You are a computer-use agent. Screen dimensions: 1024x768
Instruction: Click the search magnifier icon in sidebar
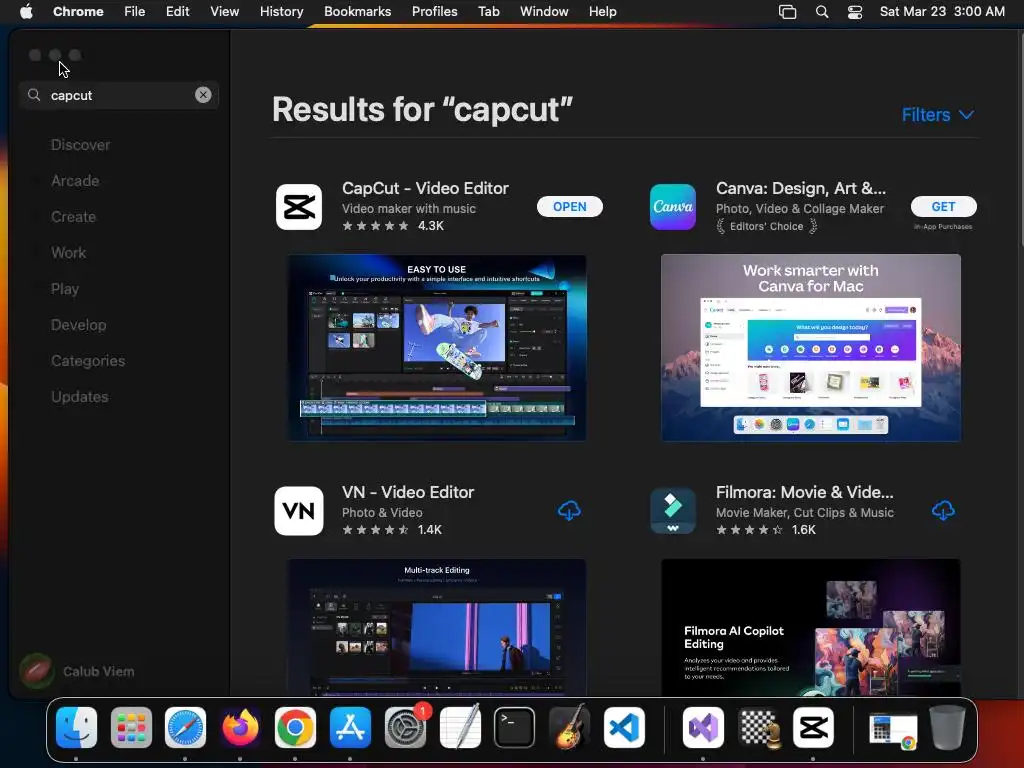click(x=34, y=95)
